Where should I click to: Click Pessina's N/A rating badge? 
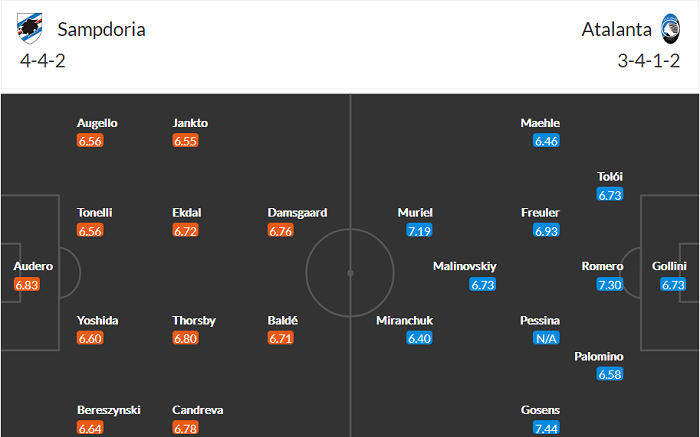point(546,339)
